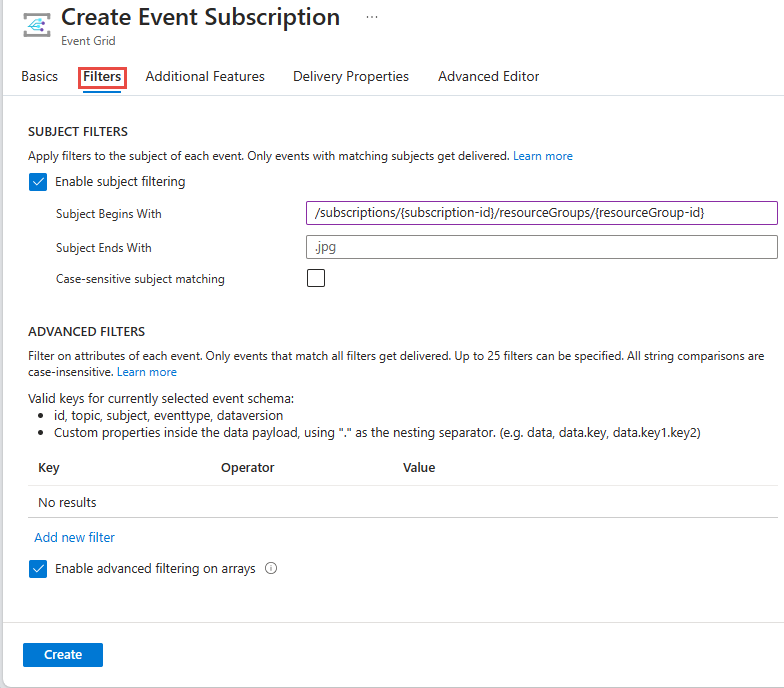Click the Subject Ends With input
Screen dimensions: 784x688
(542, 247)
